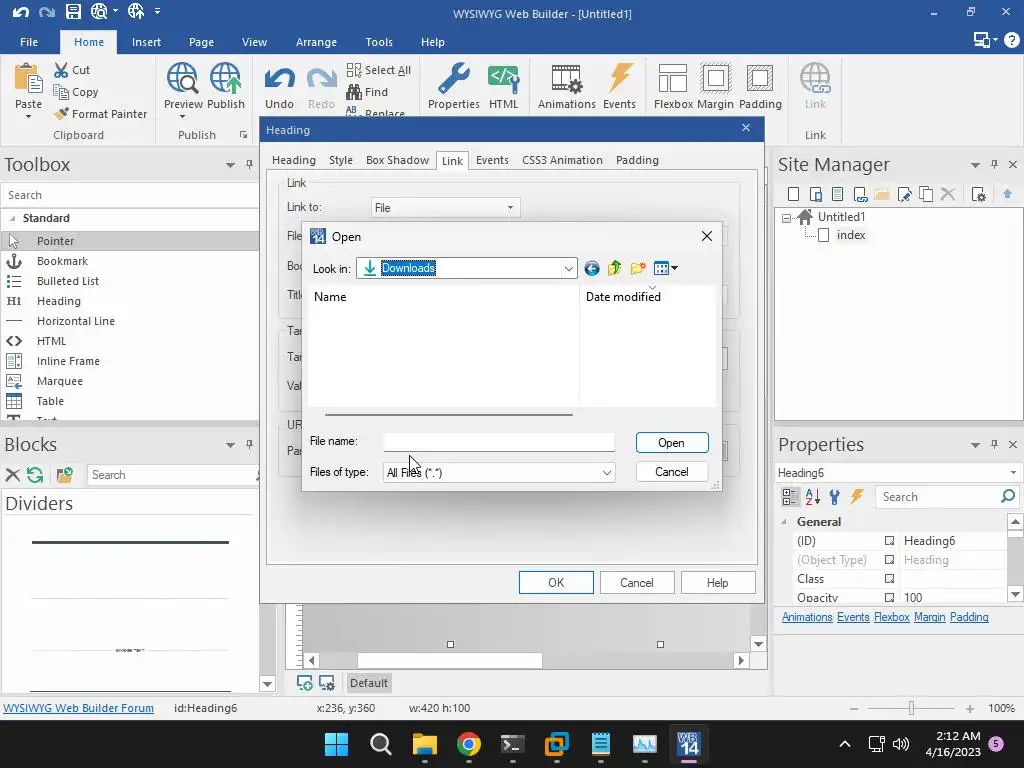Viewport: 1024px width, 768px height.
Task: Create a new folder in the Open dialog
Action: coord(638,268)
